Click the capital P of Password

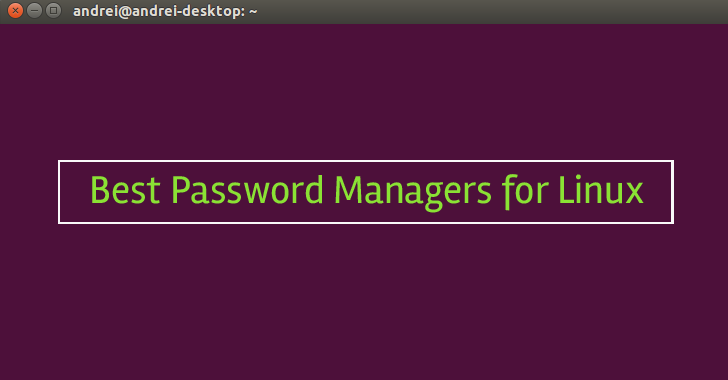coord(181,190)
